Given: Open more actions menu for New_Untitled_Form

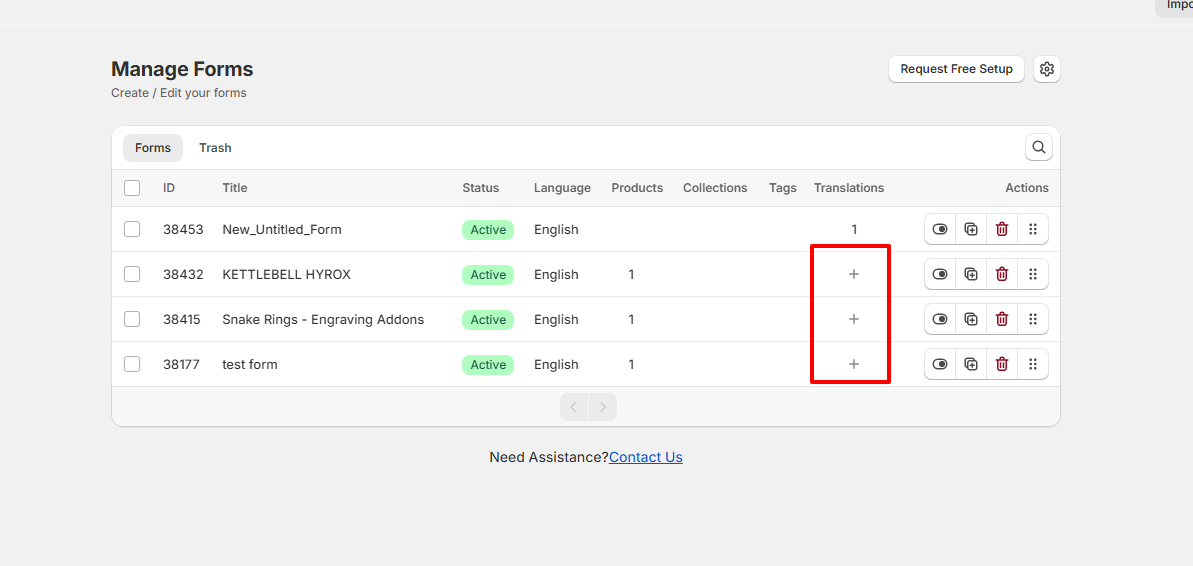Looking at the screenshot, I should pos(1032,229).
